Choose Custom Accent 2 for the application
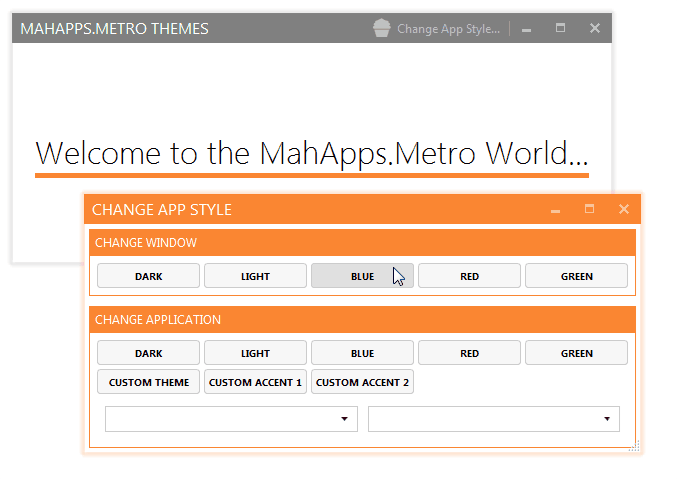This screenshot has width=677, height=479. tap(362, 382)
